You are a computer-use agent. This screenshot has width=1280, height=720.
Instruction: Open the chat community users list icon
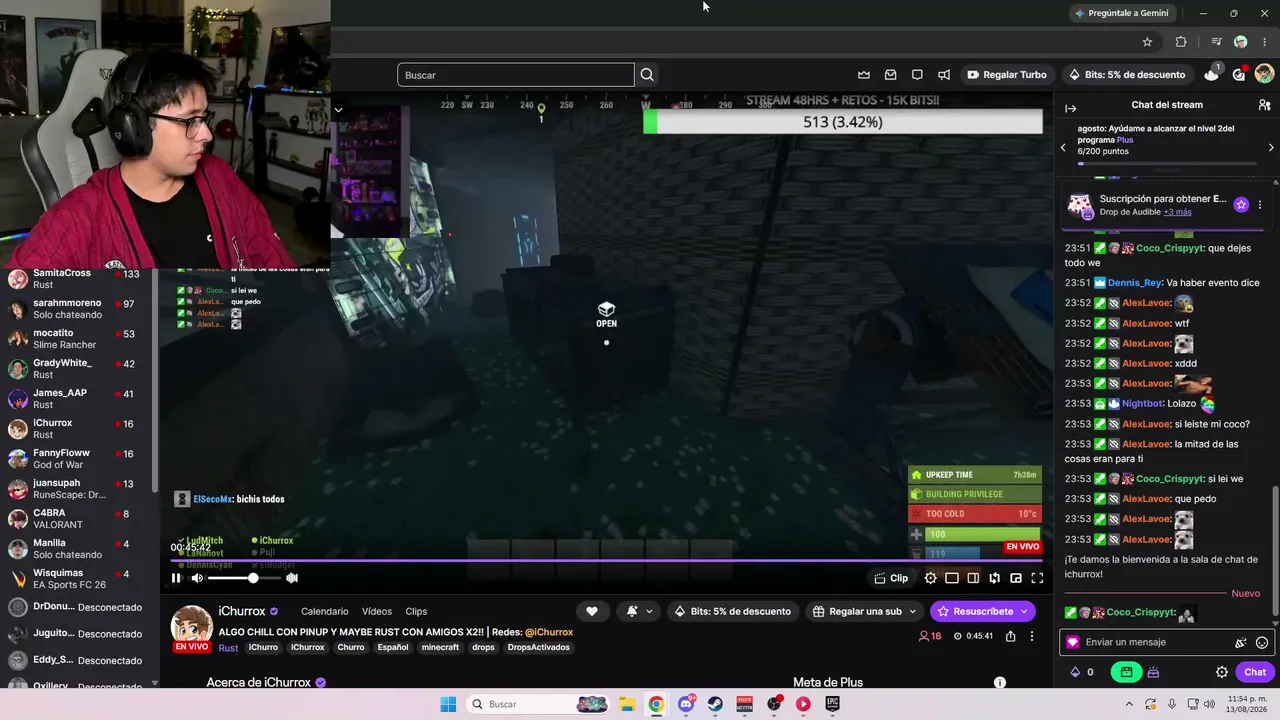coord(1264,105)
